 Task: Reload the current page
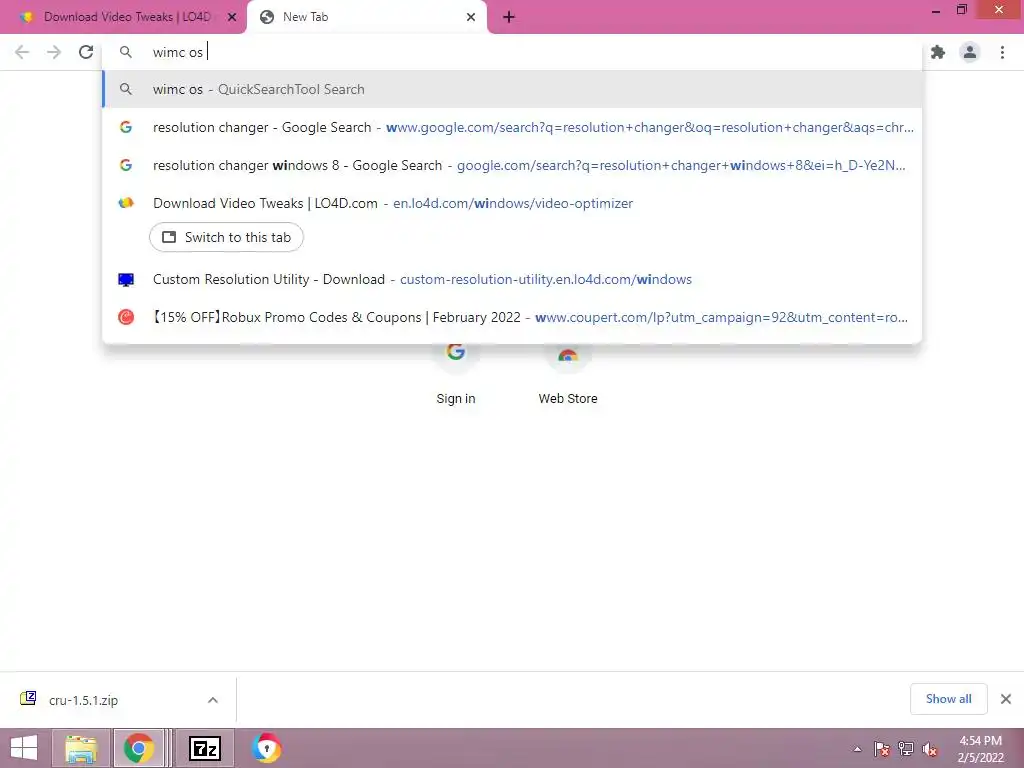(x=86, y=52)
